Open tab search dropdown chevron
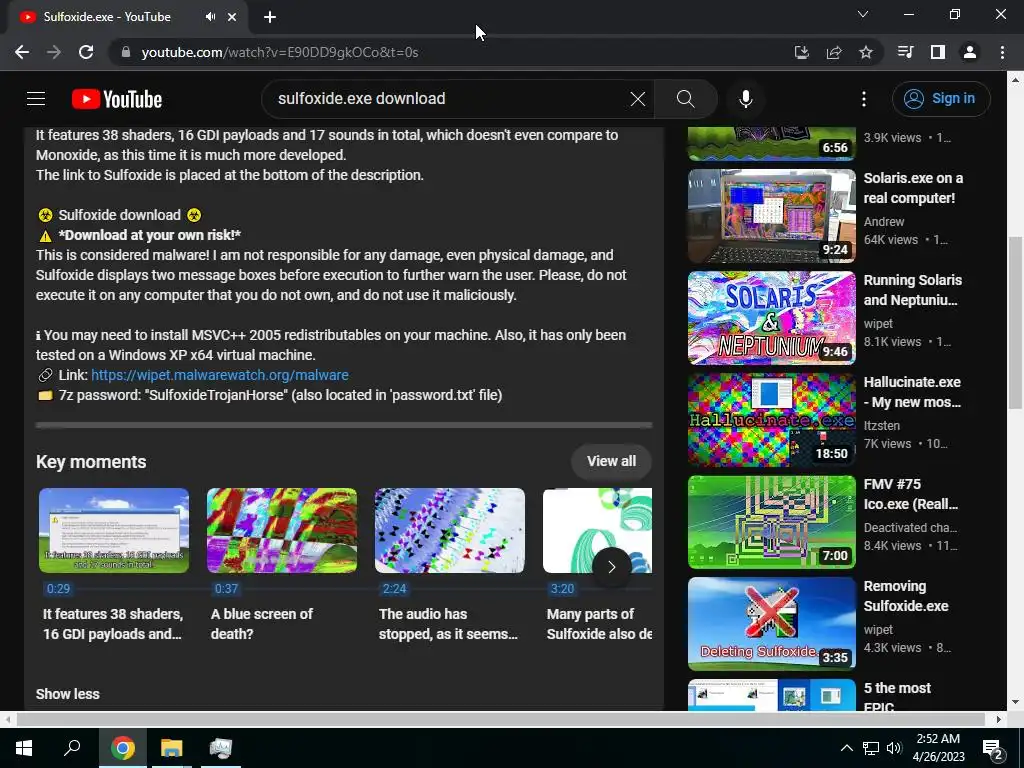 click(x=863, y=14)
